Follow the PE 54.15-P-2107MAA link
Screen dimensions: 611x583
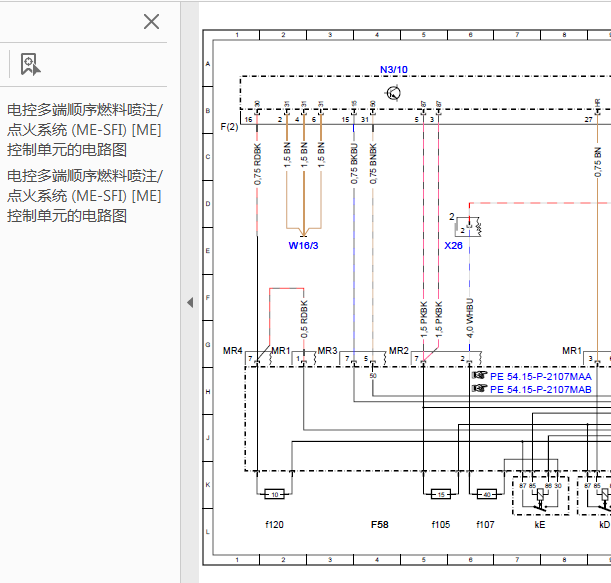(540, 376)
